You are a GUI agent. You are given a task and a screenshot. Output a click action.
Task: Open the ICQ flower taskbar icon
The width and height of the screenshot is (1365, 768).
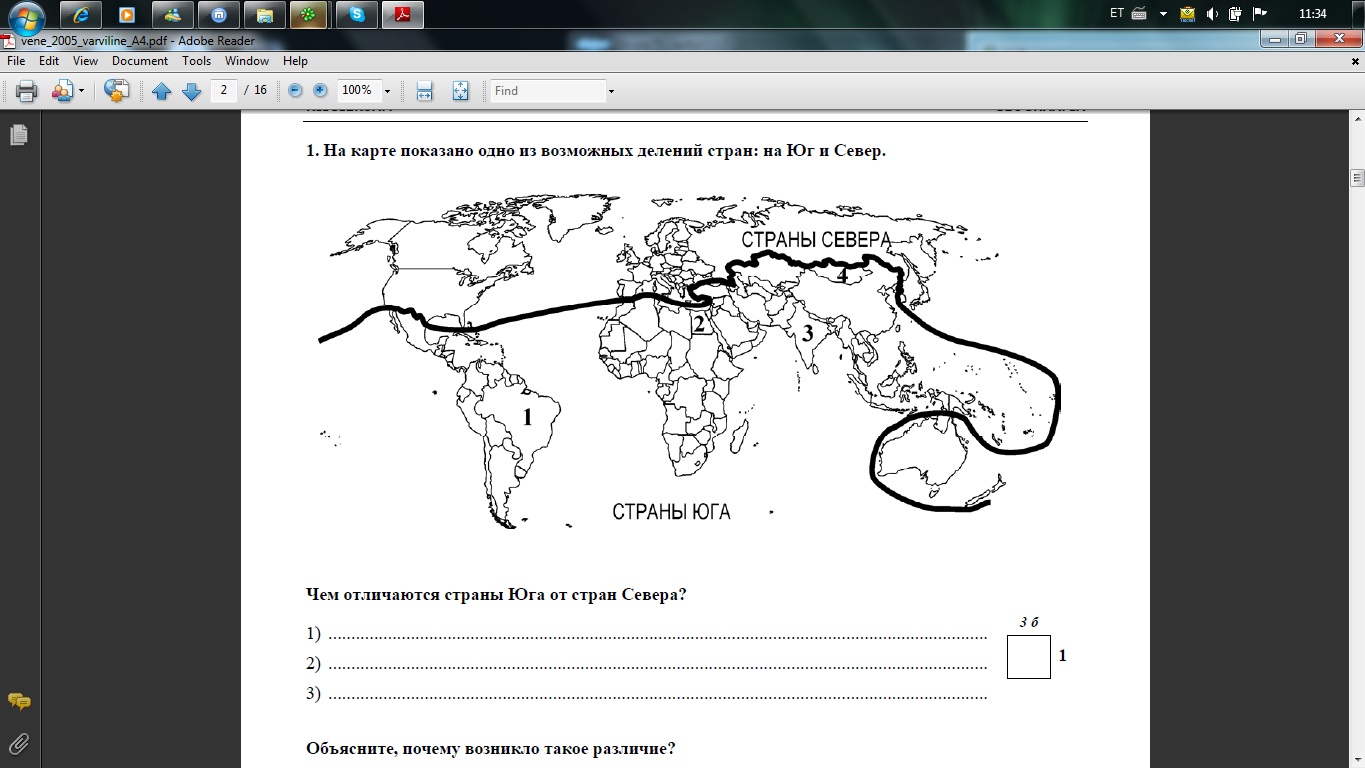[x=310, y=15]
